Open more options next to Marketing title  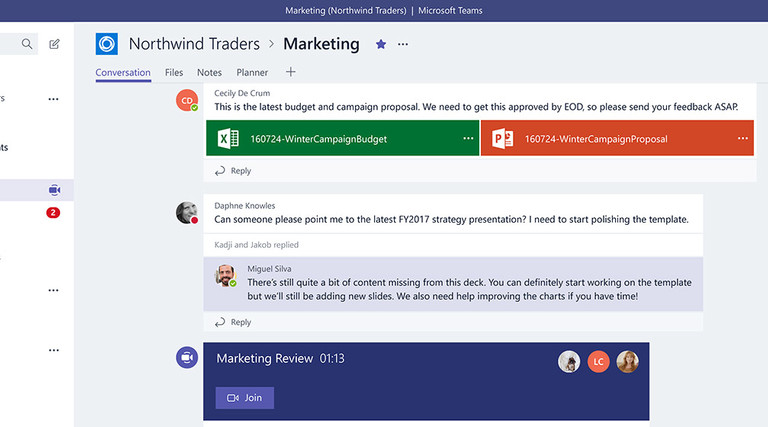pyautogui.click(x=403, y=45)
